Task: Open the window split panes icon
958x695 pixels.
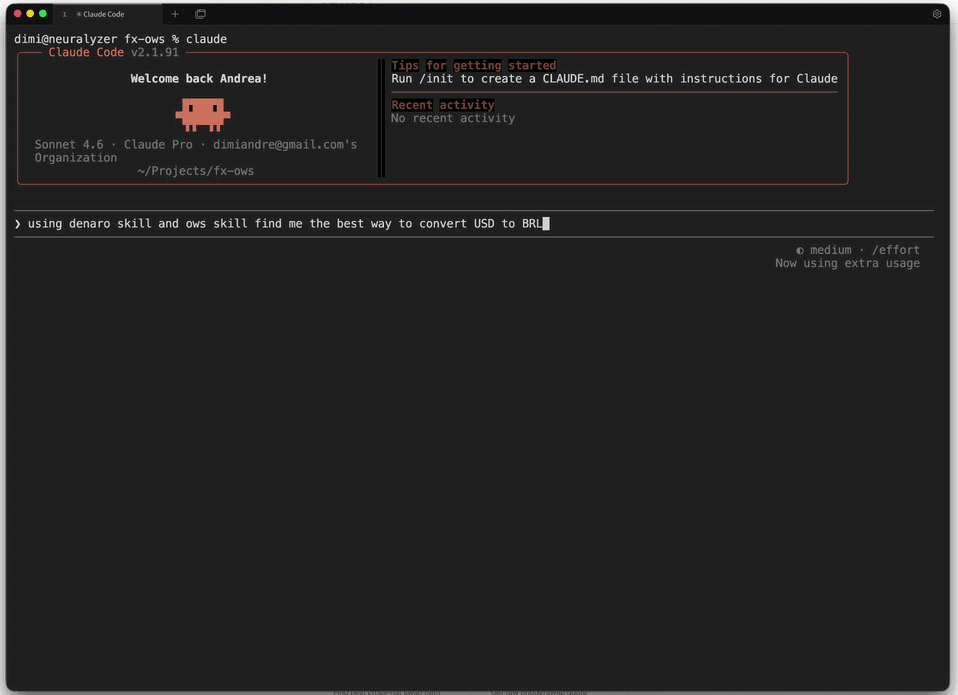Action: (x=200, y=13)
